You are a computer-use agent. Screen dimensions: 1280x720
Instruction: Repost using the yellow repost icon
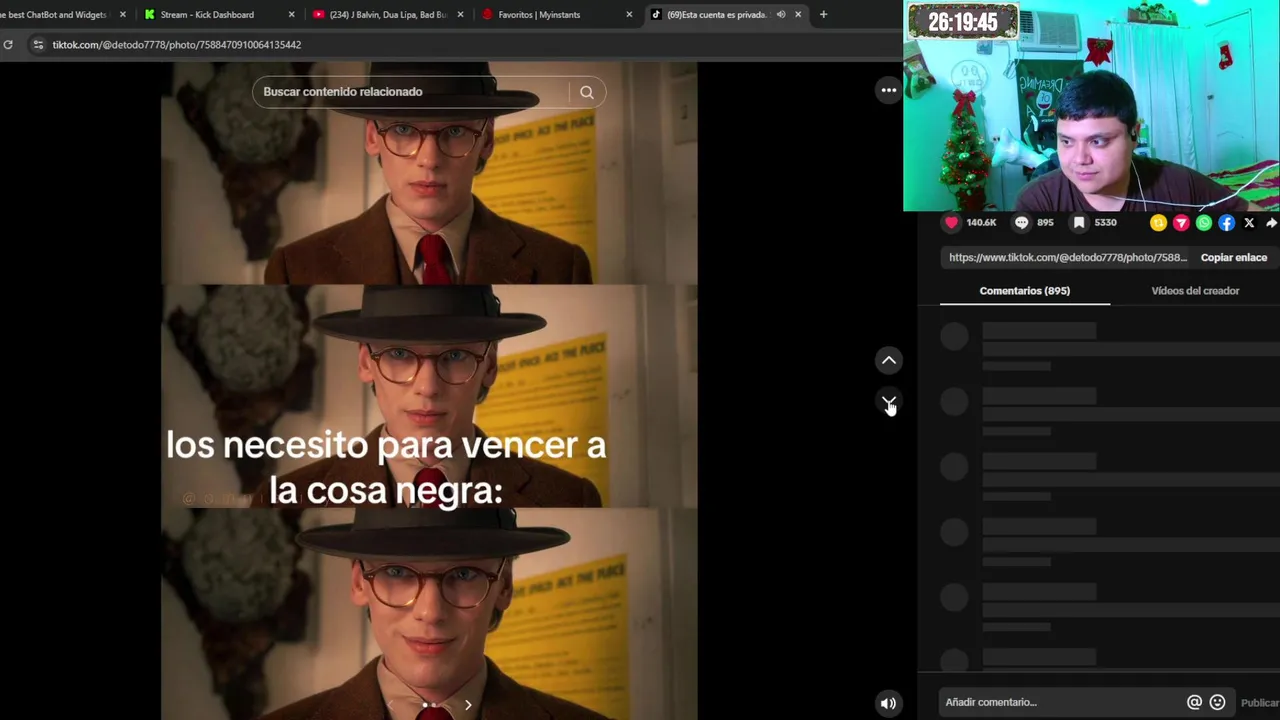coord(1158,223)
